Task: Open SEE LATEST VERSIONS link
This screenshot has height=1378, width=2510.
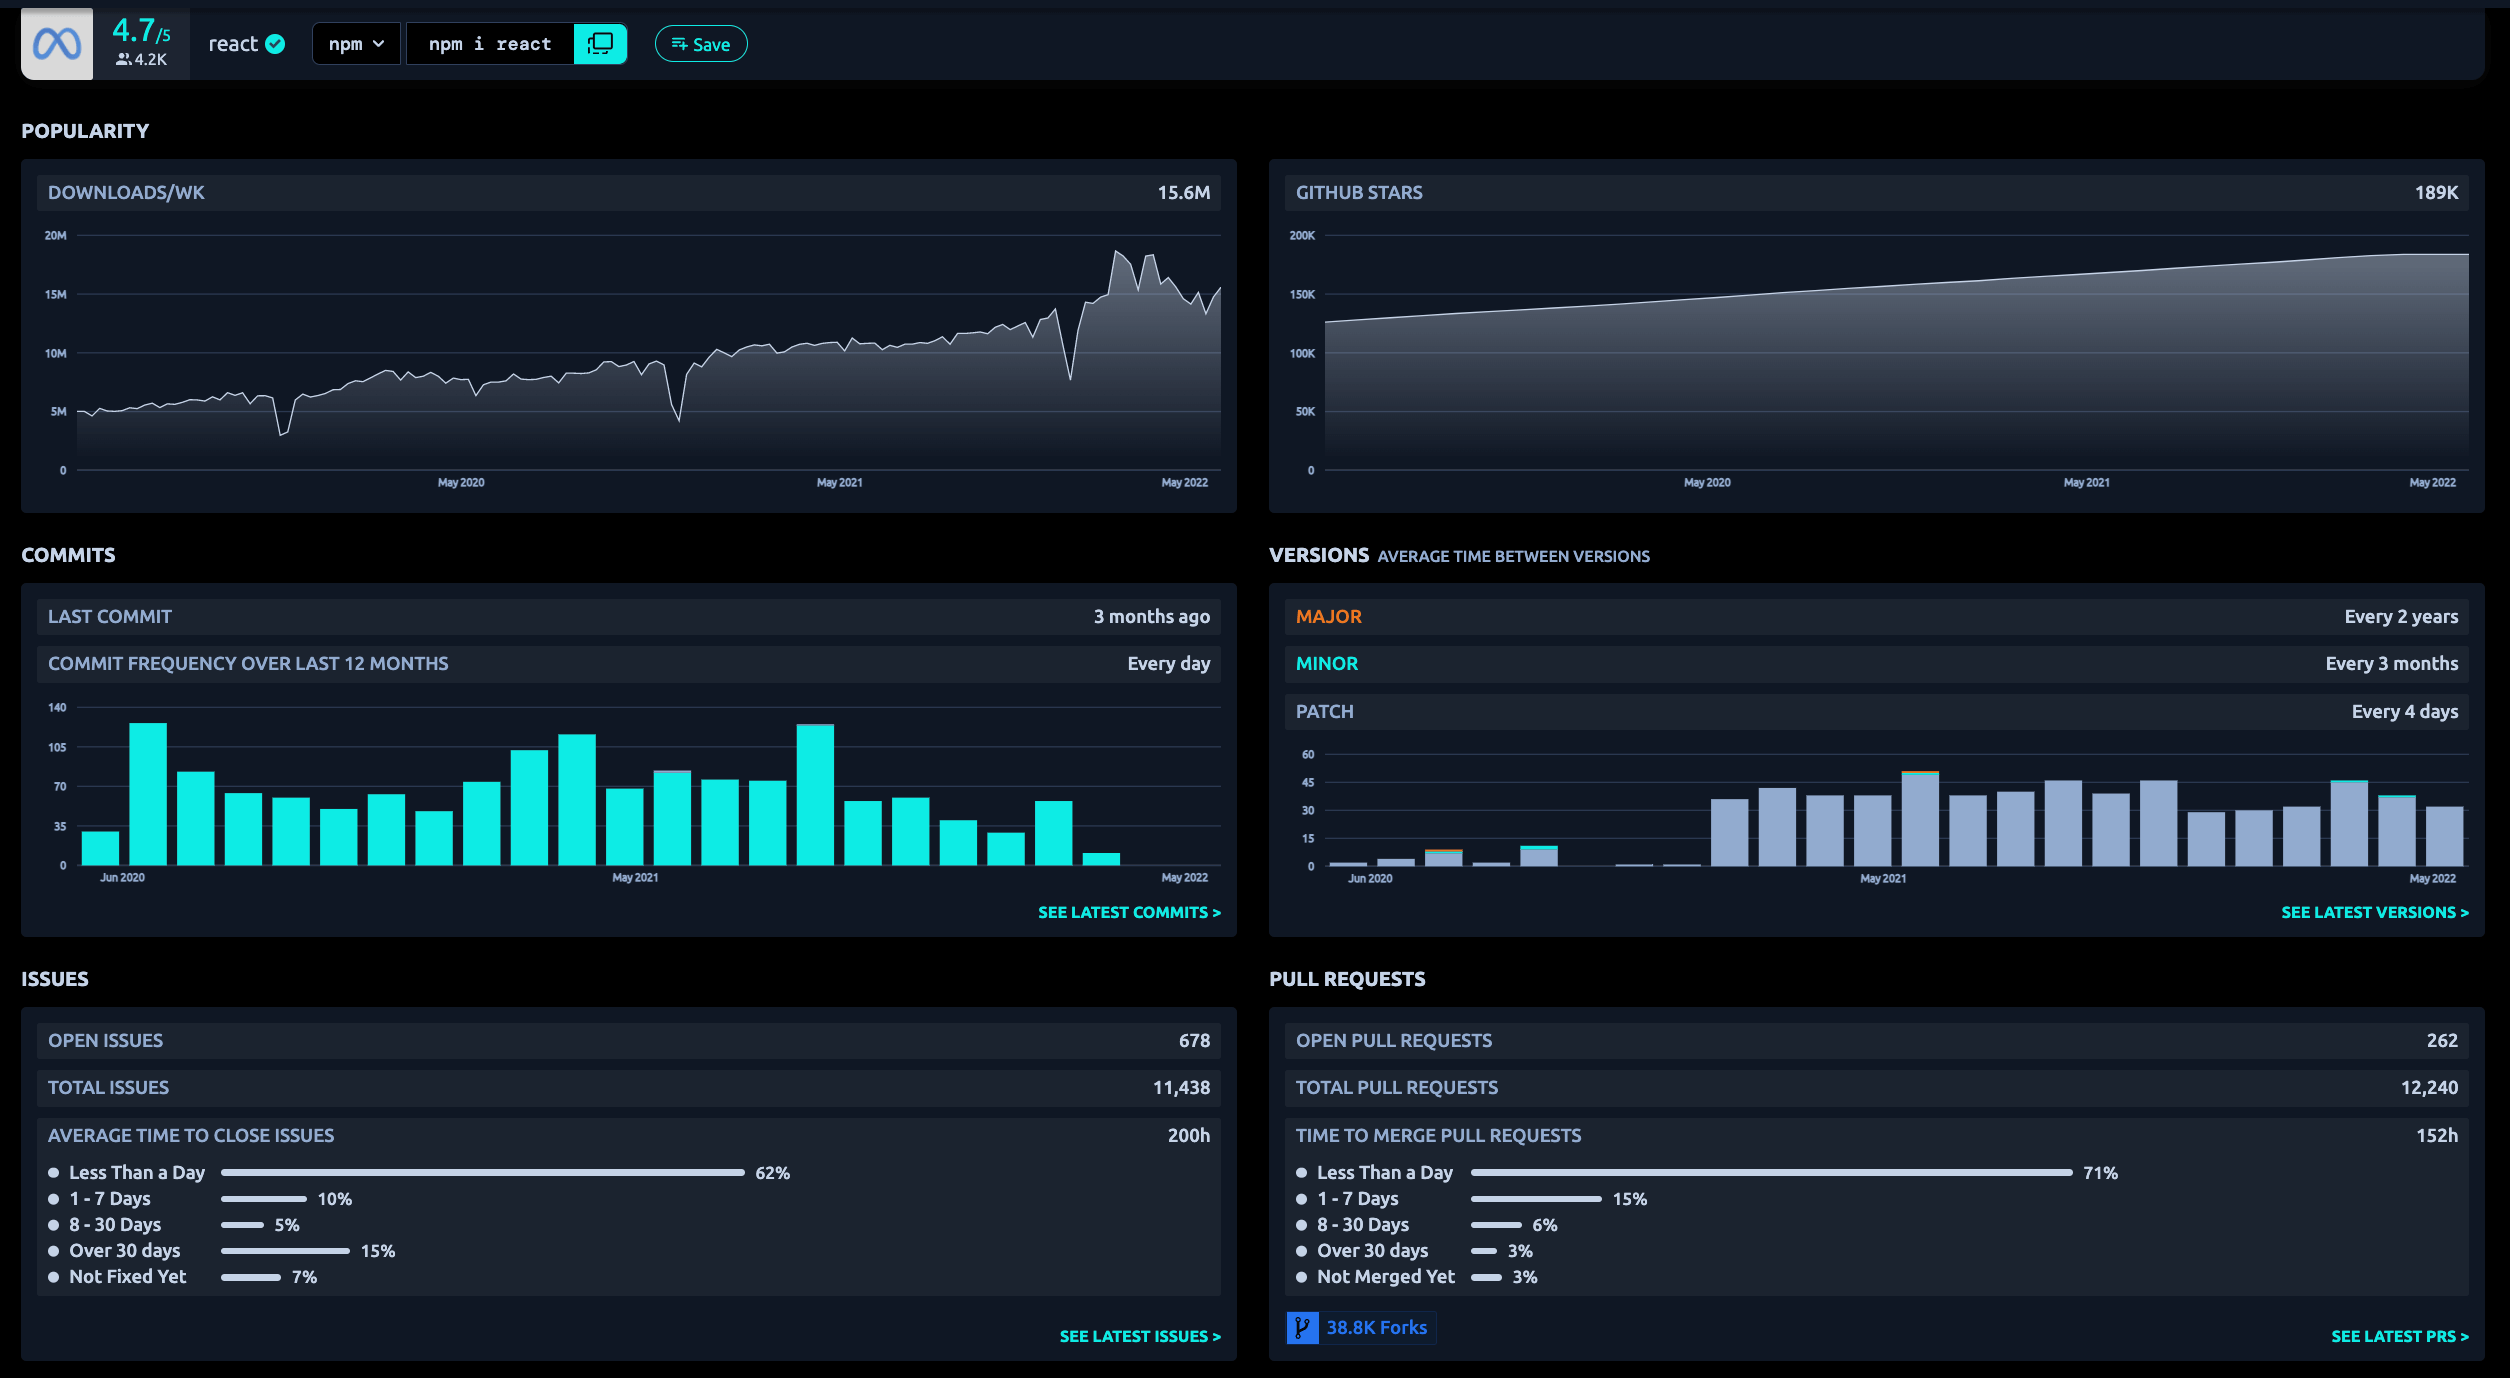Action: (x=2374, y=912)
